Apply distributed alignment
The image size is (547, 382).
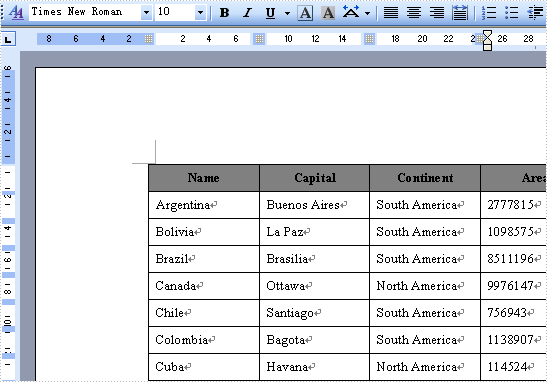pos(460,13)
